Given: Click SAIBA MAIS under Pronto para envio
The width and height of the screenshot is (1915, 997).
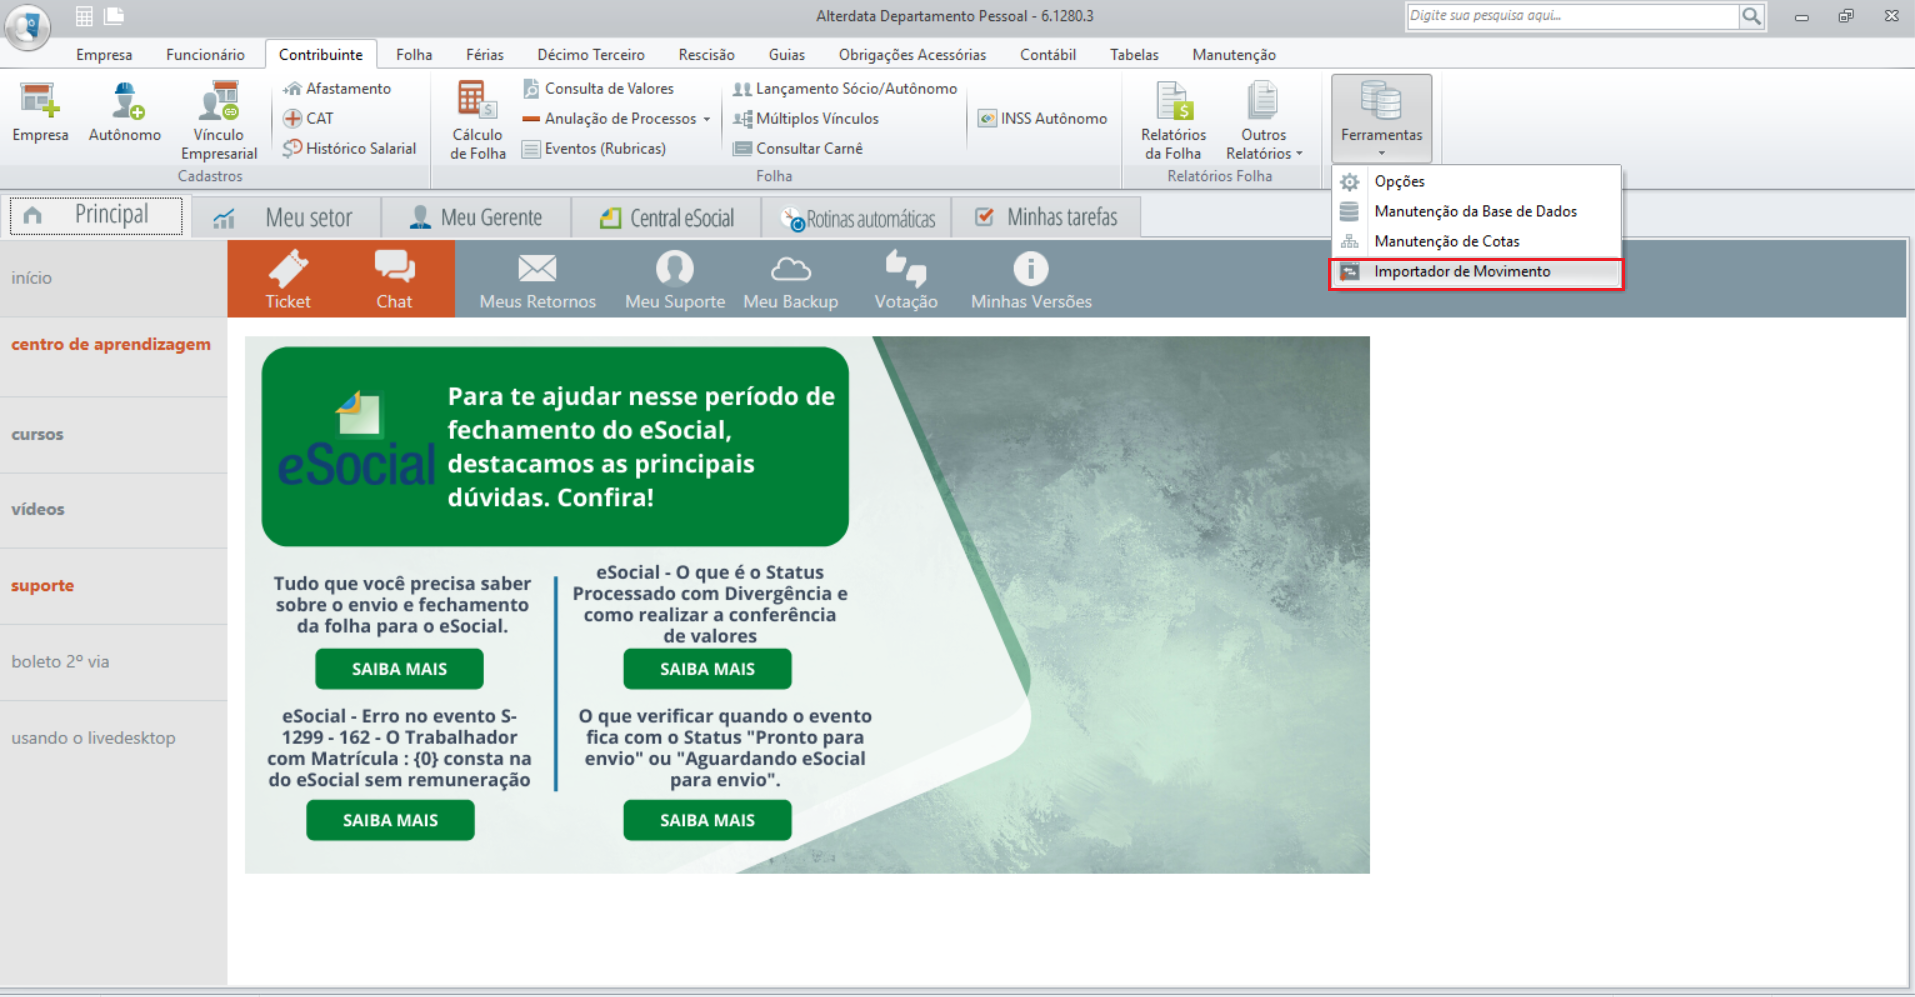Looking at the screenshot, I should 707,820.
